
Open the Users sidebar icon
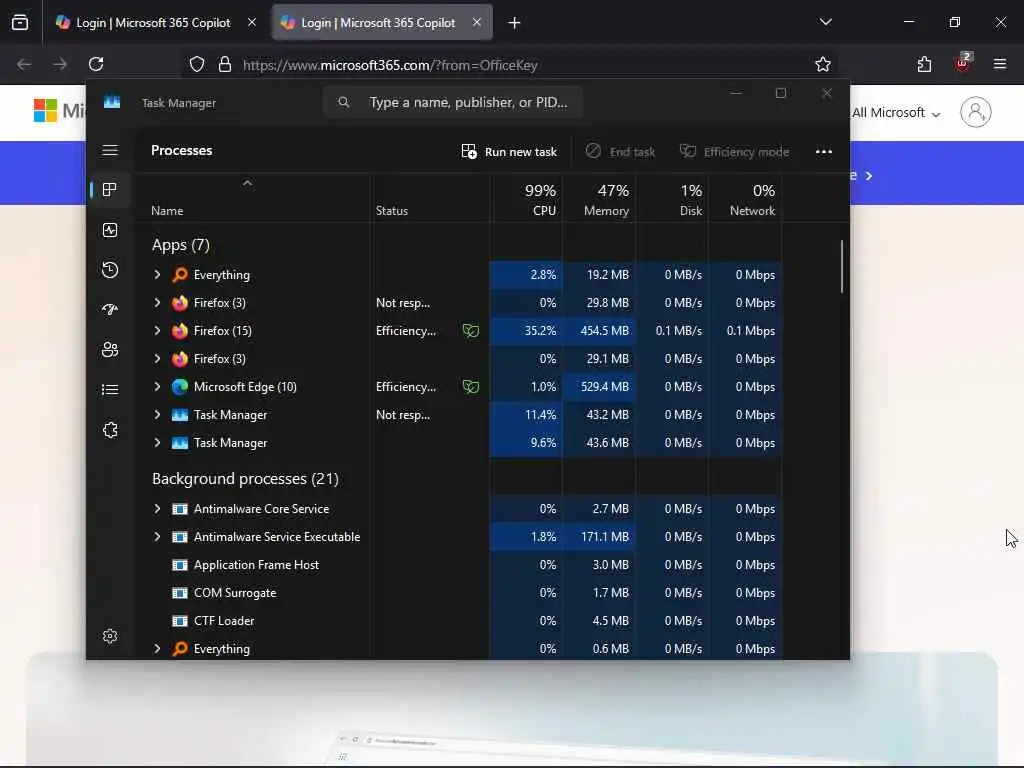(x=110, y=349)
